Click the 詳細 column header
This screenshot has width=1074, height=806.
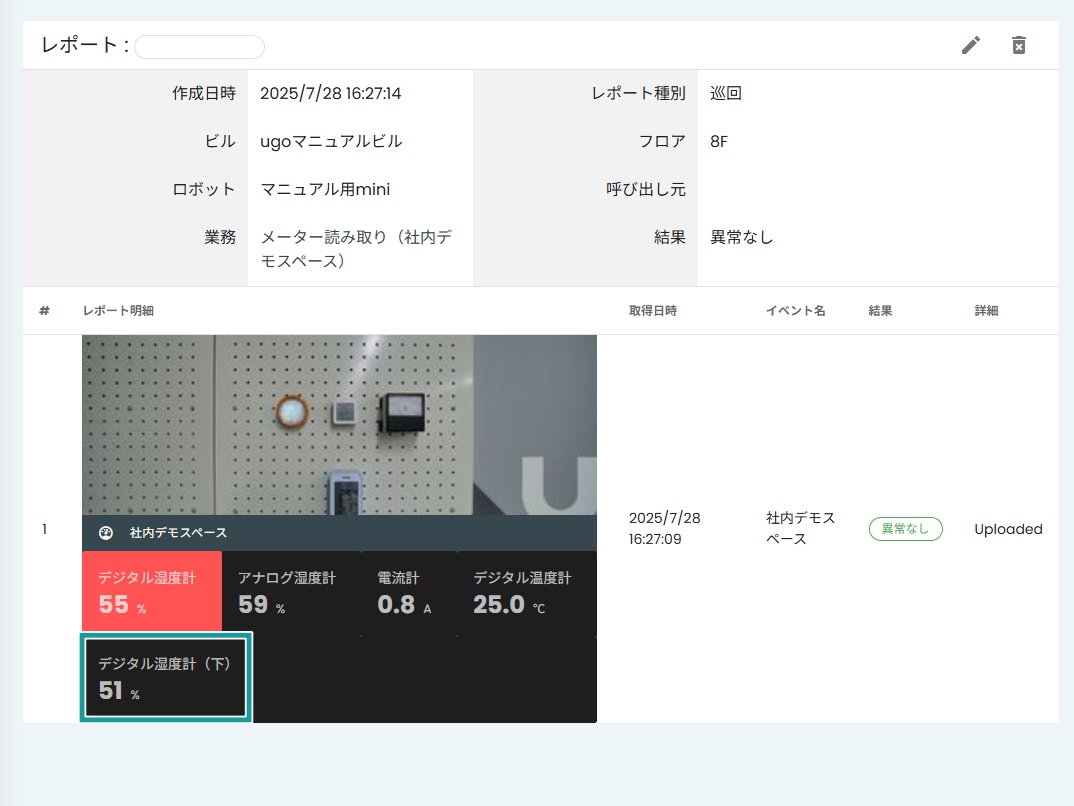click(986, 310)
